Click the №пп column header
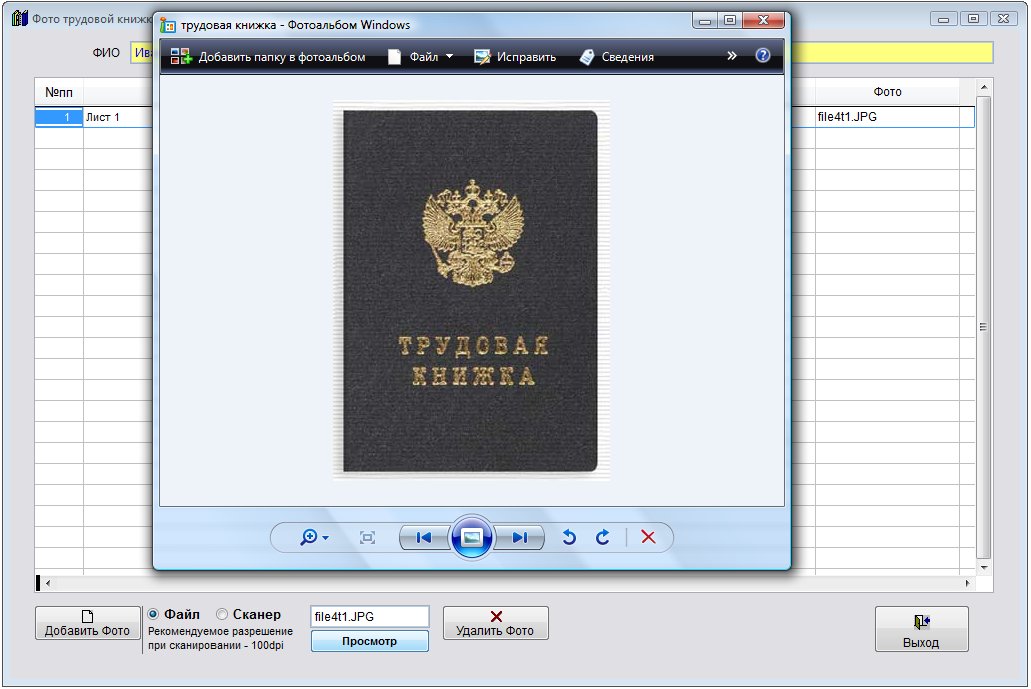Screen dimensions: 1031x689 coord(59,92)
